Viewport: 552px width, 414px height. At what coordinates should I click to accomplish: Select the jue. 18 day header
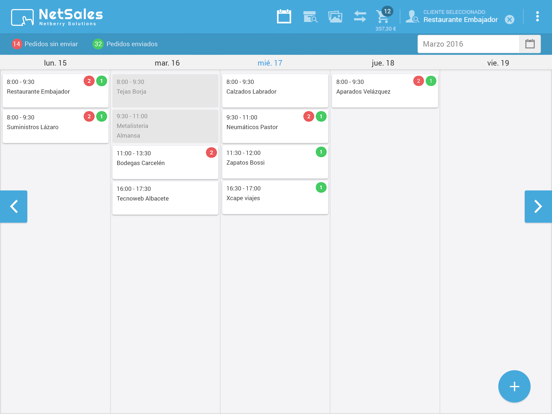click(383, 63)
